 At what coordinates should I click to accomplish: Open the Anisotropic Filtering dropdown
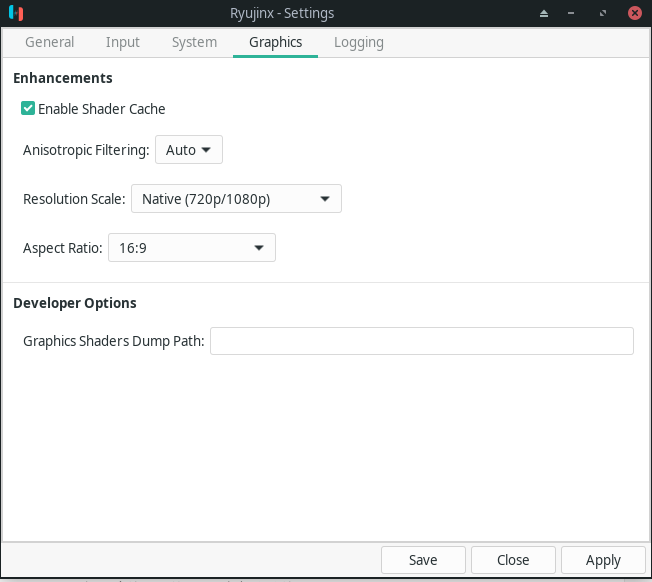click(189, 150)
